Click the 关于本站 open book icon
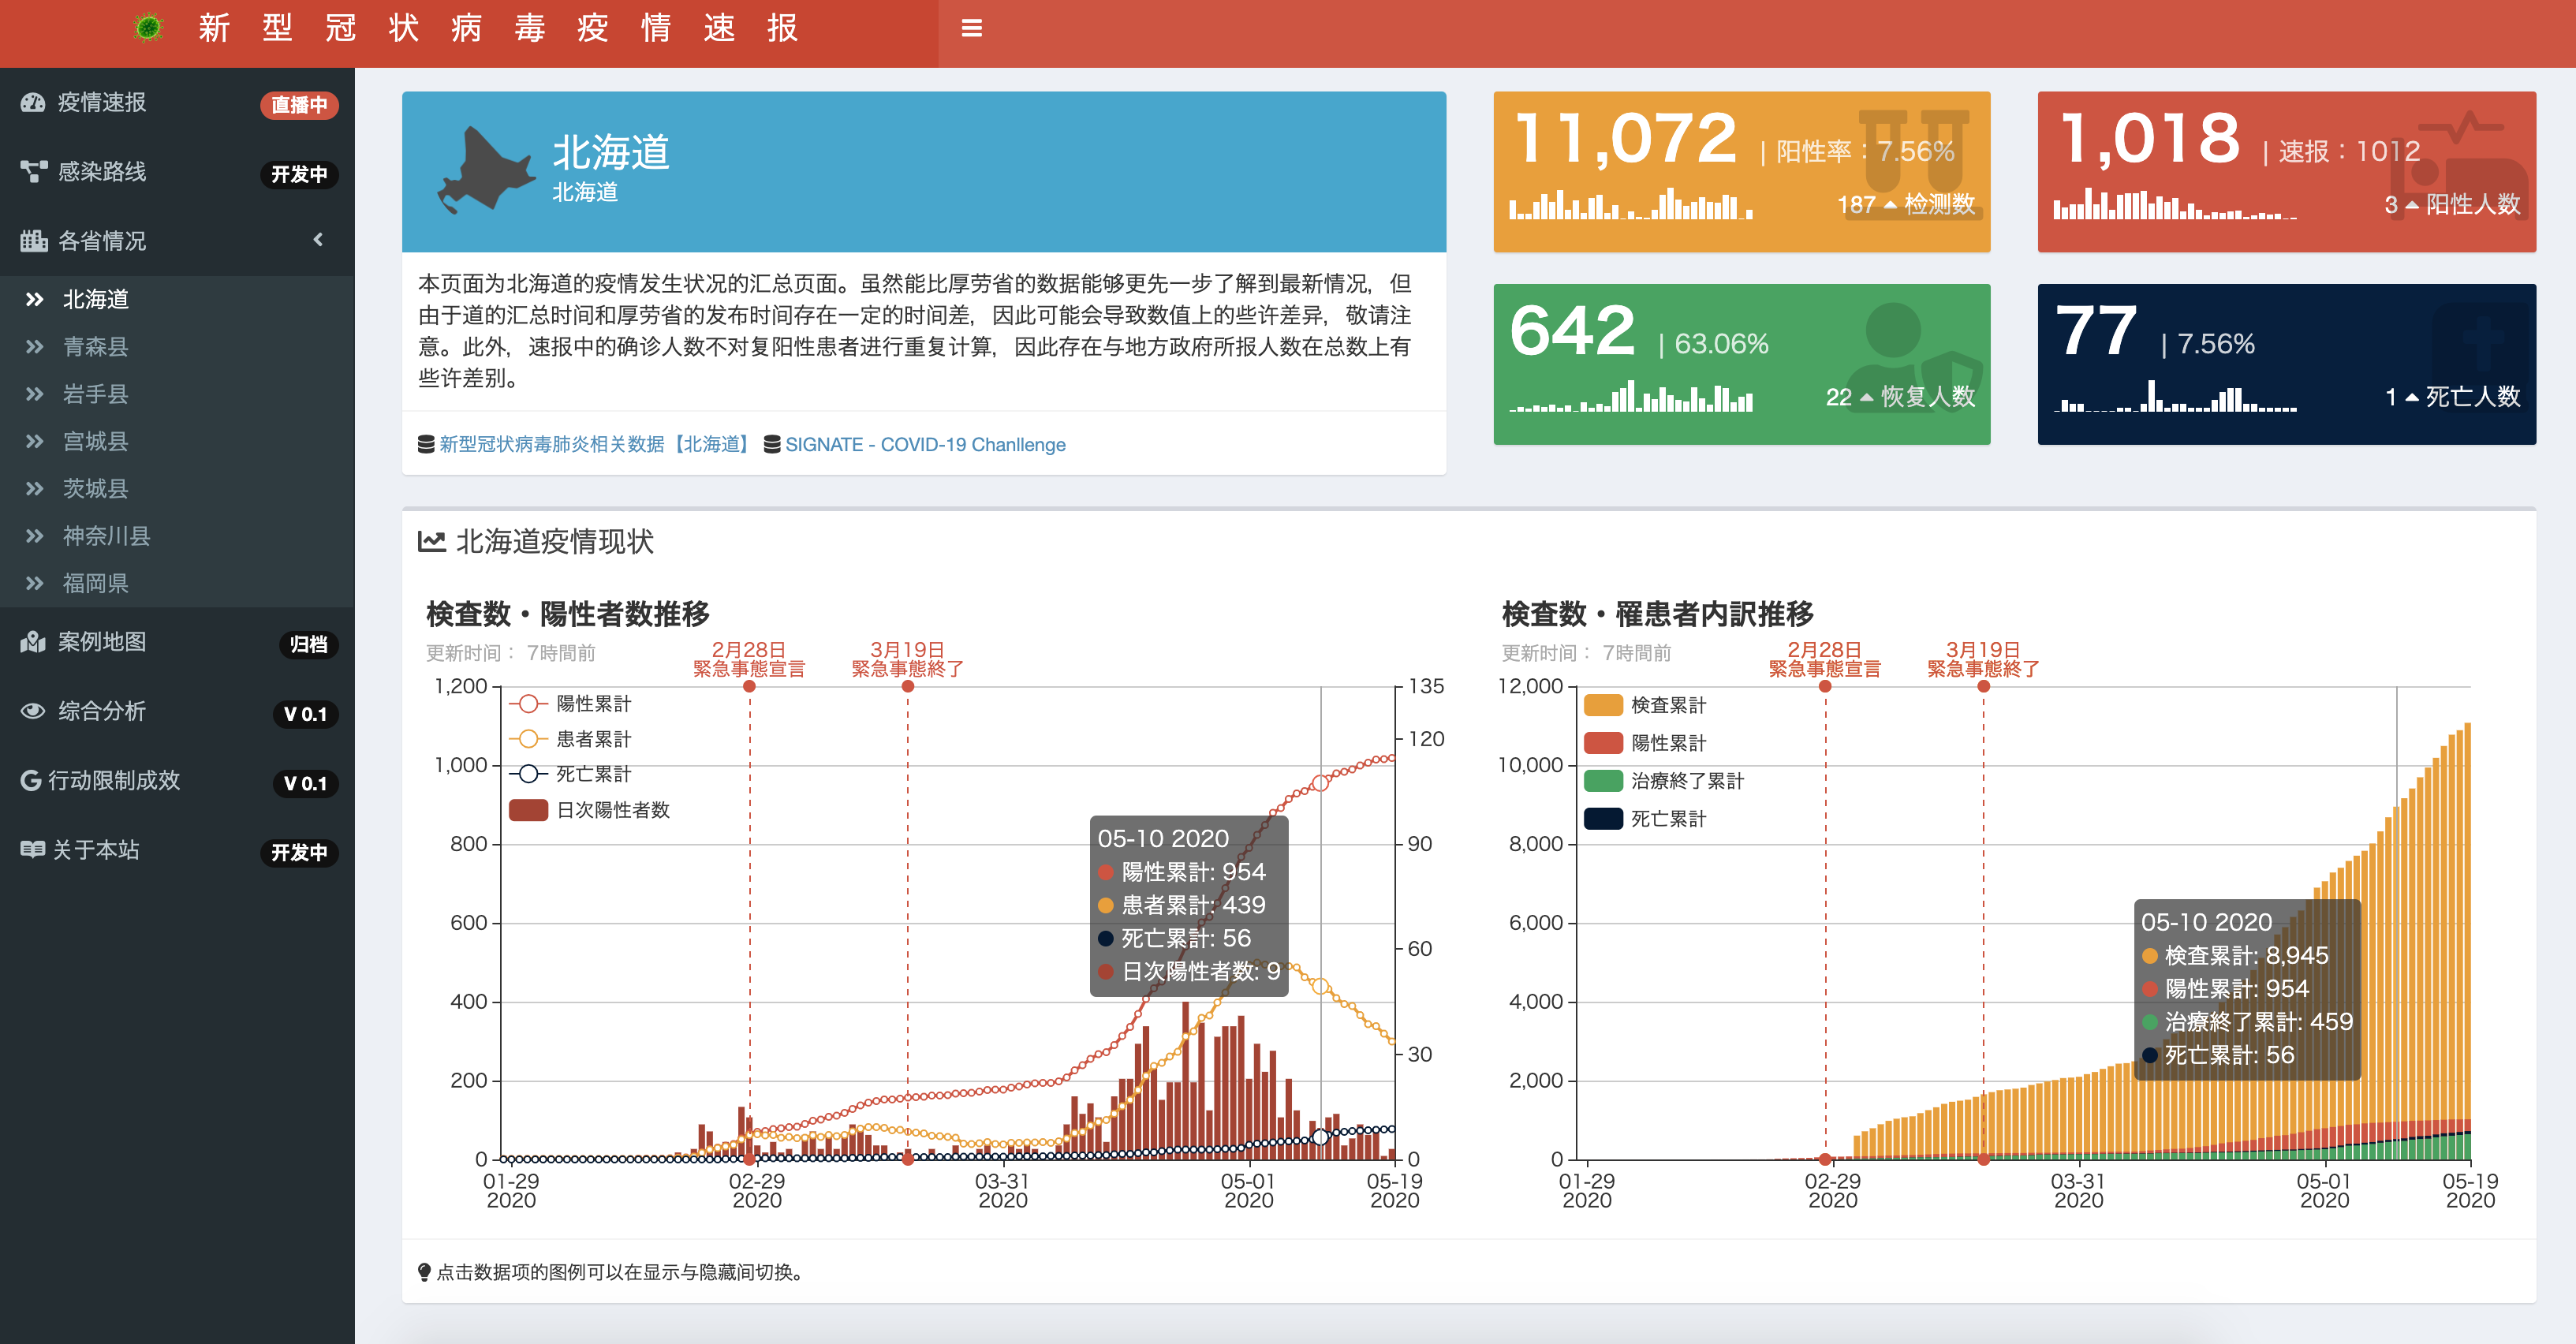 click(x=33, y=850)
